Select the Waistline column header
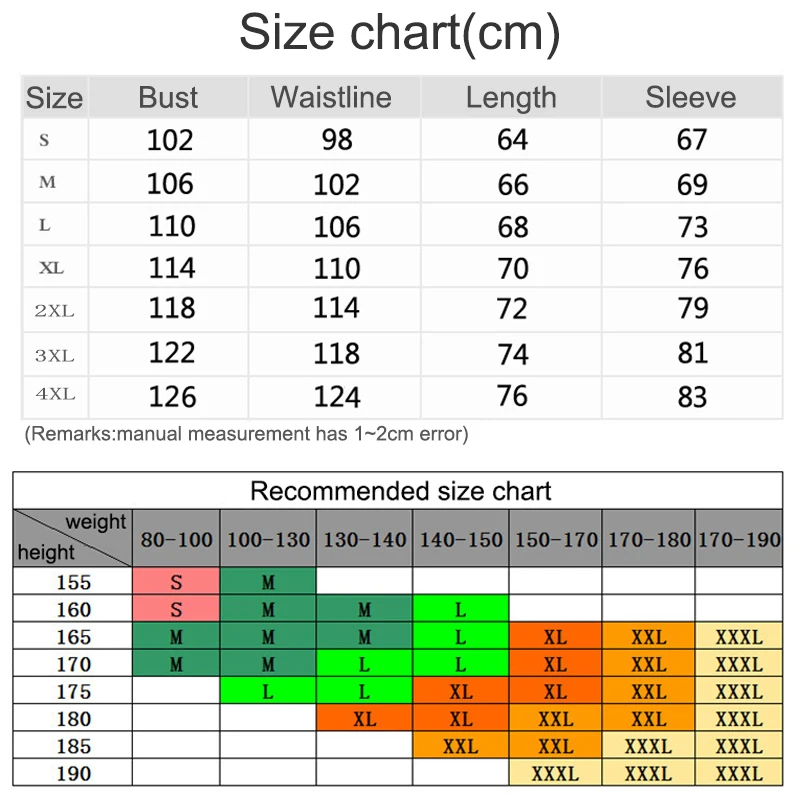This screenshot has width=800, height=800. [331, 98]
